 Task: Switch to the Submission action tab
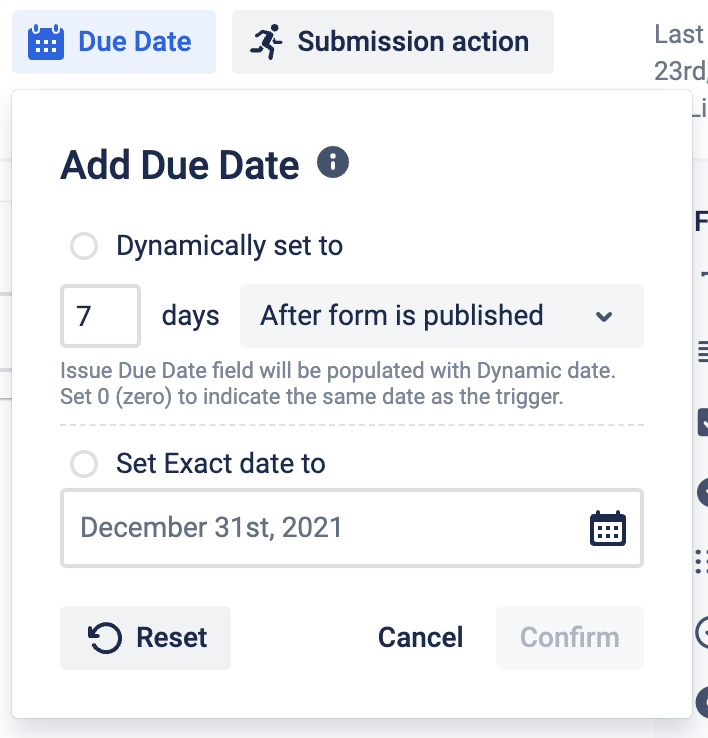click(393, 42)
